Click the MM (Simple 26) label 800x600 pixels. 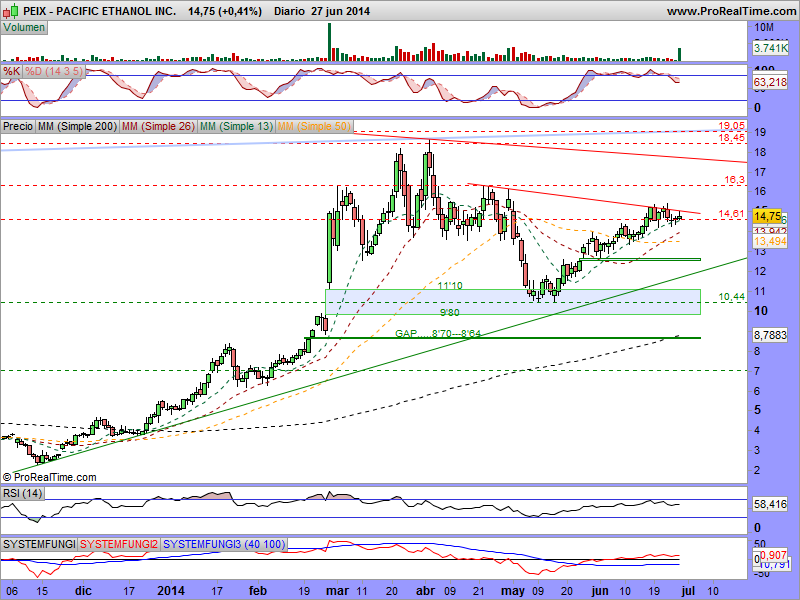click(158, 126)
